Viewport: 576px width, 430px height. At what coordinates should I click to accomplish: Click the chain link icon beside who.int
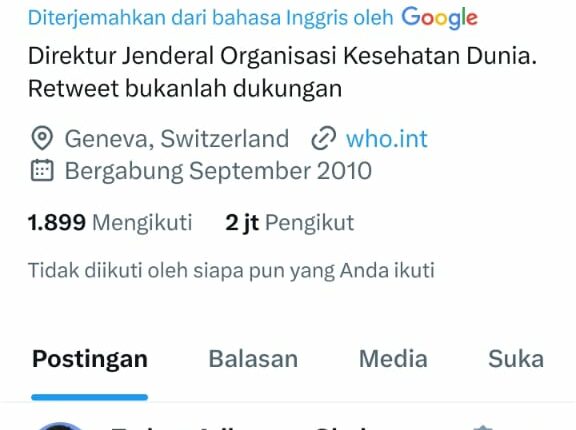[323, 138]
